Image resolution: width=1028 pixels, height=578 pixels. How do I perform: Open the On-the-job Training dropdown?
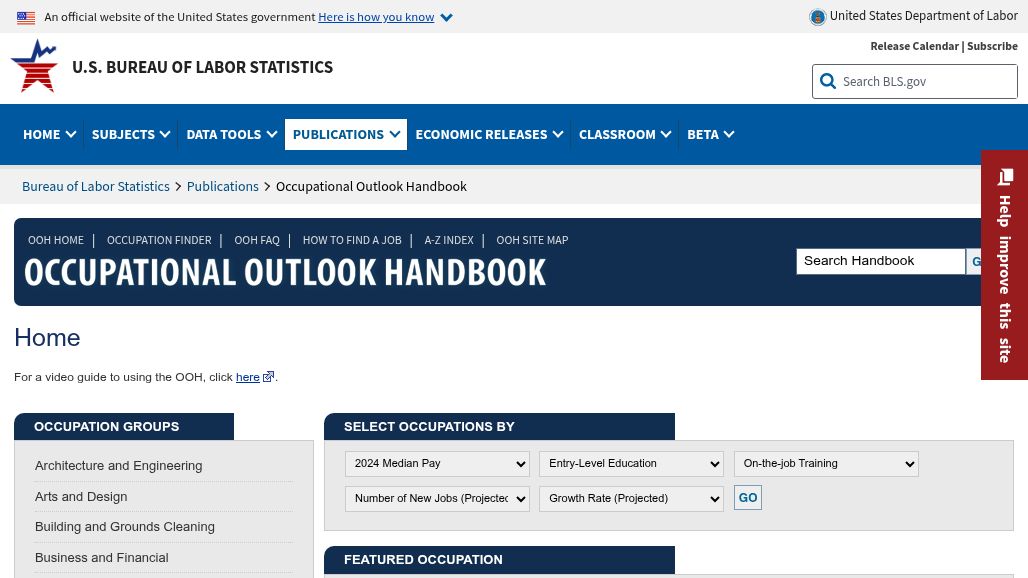coord(826,464)
